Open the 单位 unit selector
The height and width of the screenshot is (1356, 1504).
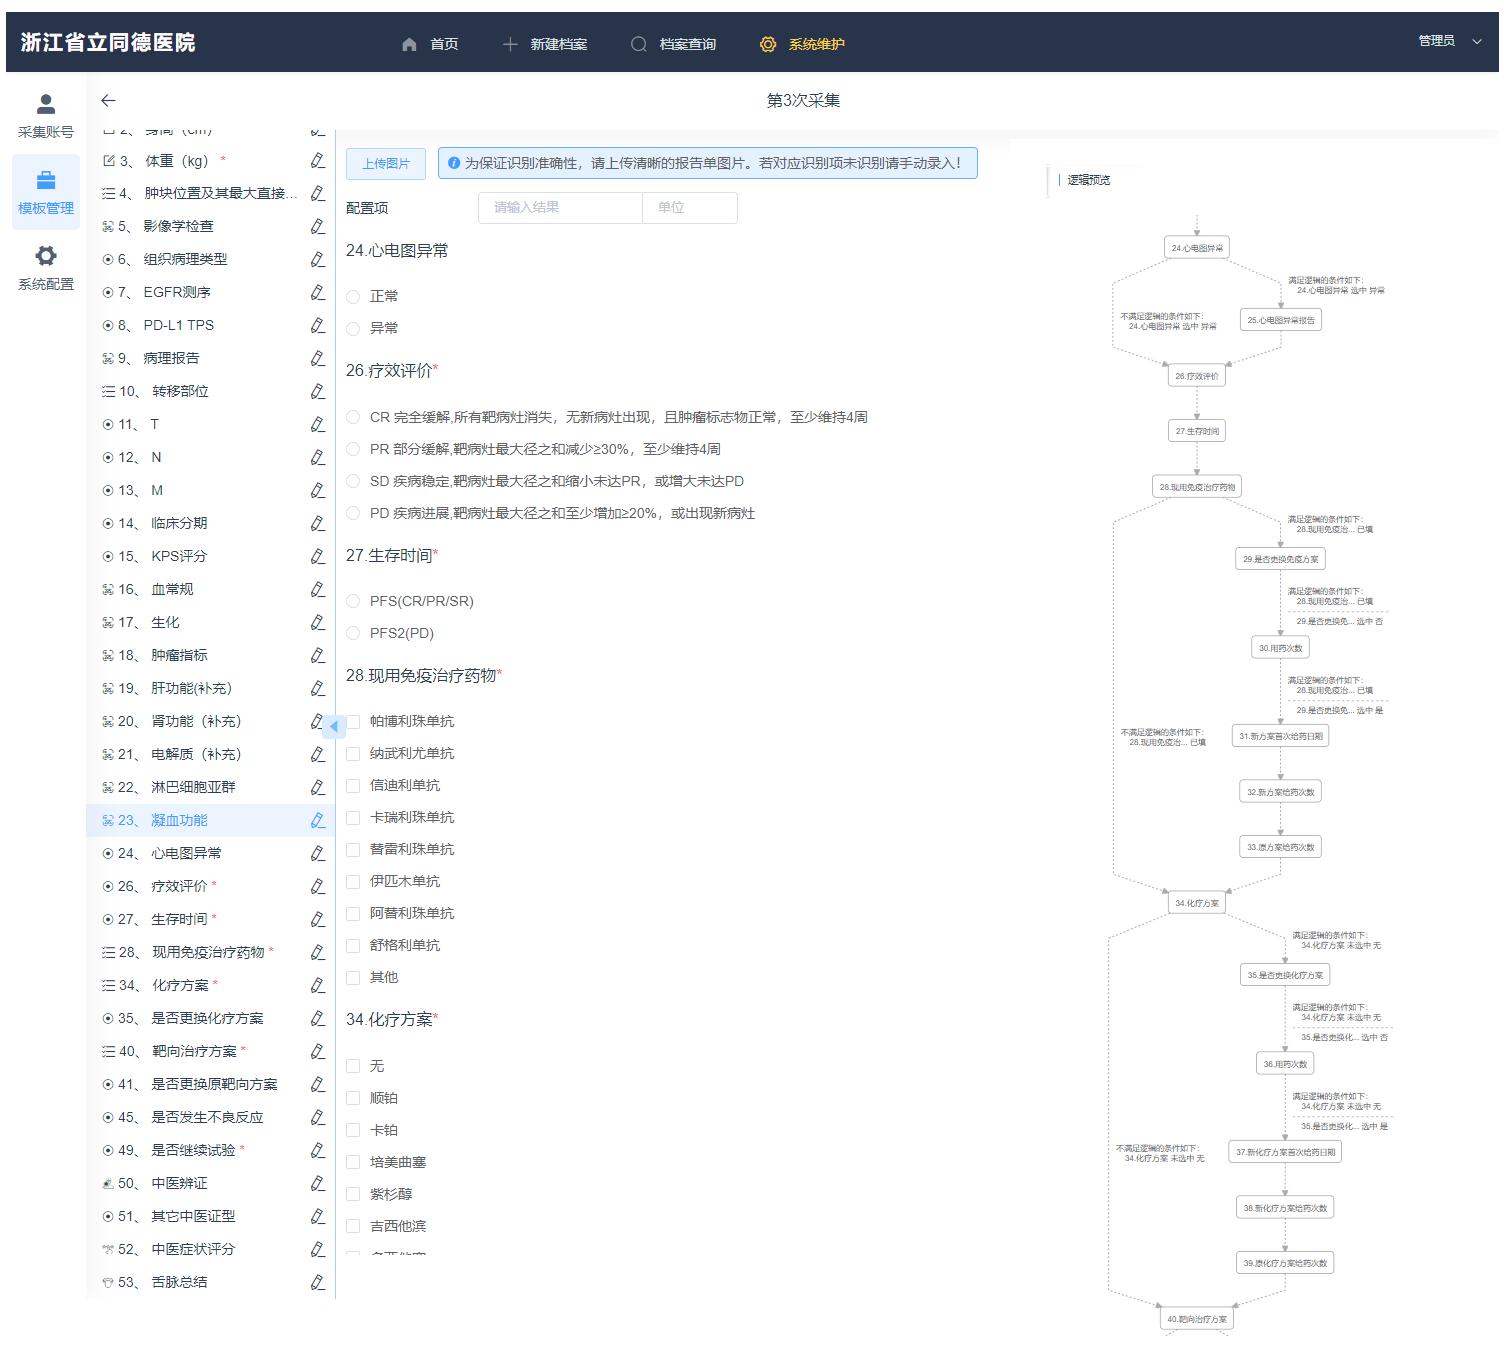click(x=689, y=208)
